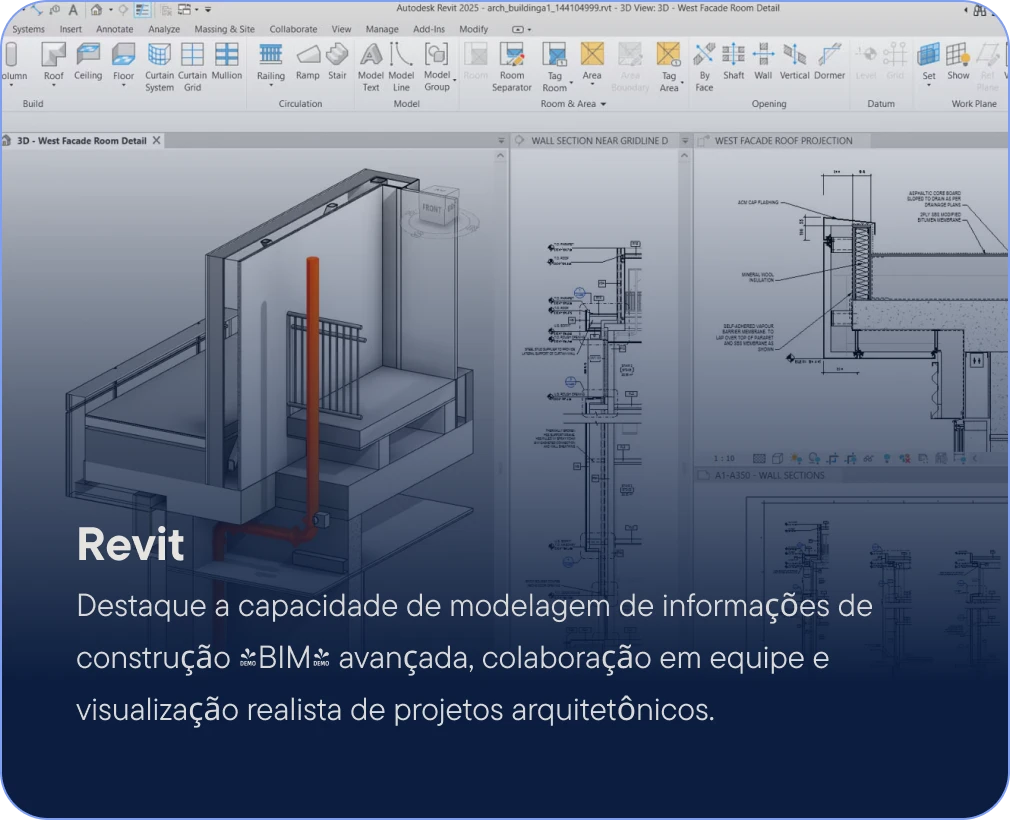Viewport: 1010px width, 820px height.
Task: Click the scroll up arrow in the Wall Section pane
Action: pos(685,156)
